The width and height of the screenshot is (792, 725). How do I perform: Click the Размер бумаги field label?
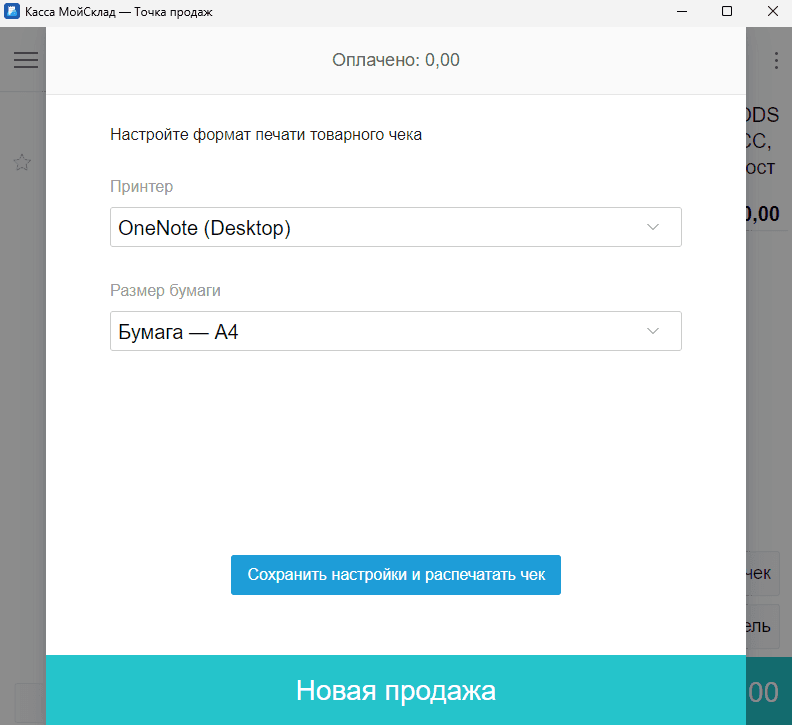coord(165,291)
